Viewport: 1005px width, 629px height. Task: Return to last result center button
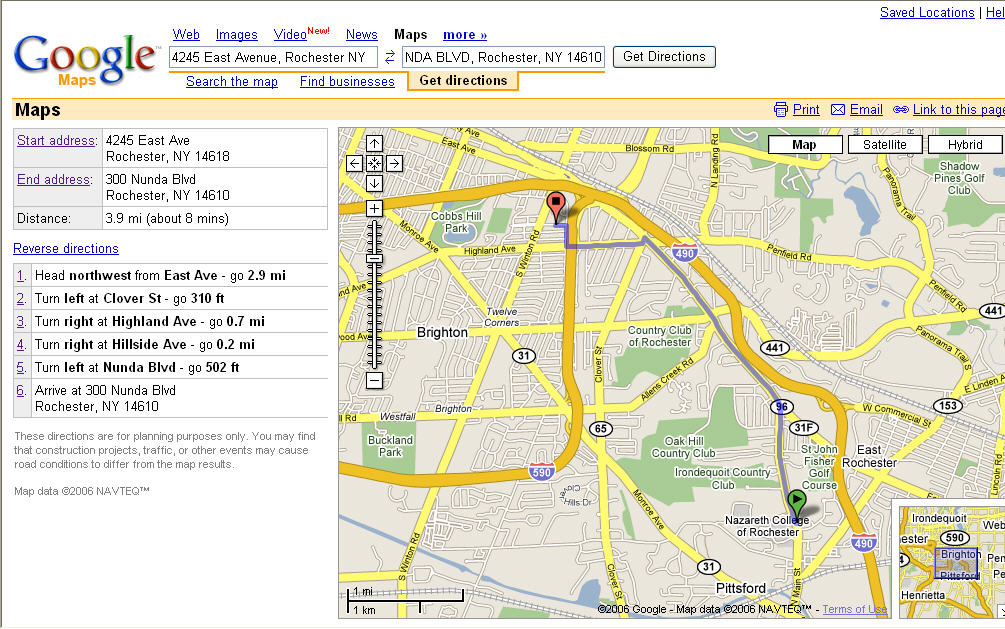pos(374,164)
